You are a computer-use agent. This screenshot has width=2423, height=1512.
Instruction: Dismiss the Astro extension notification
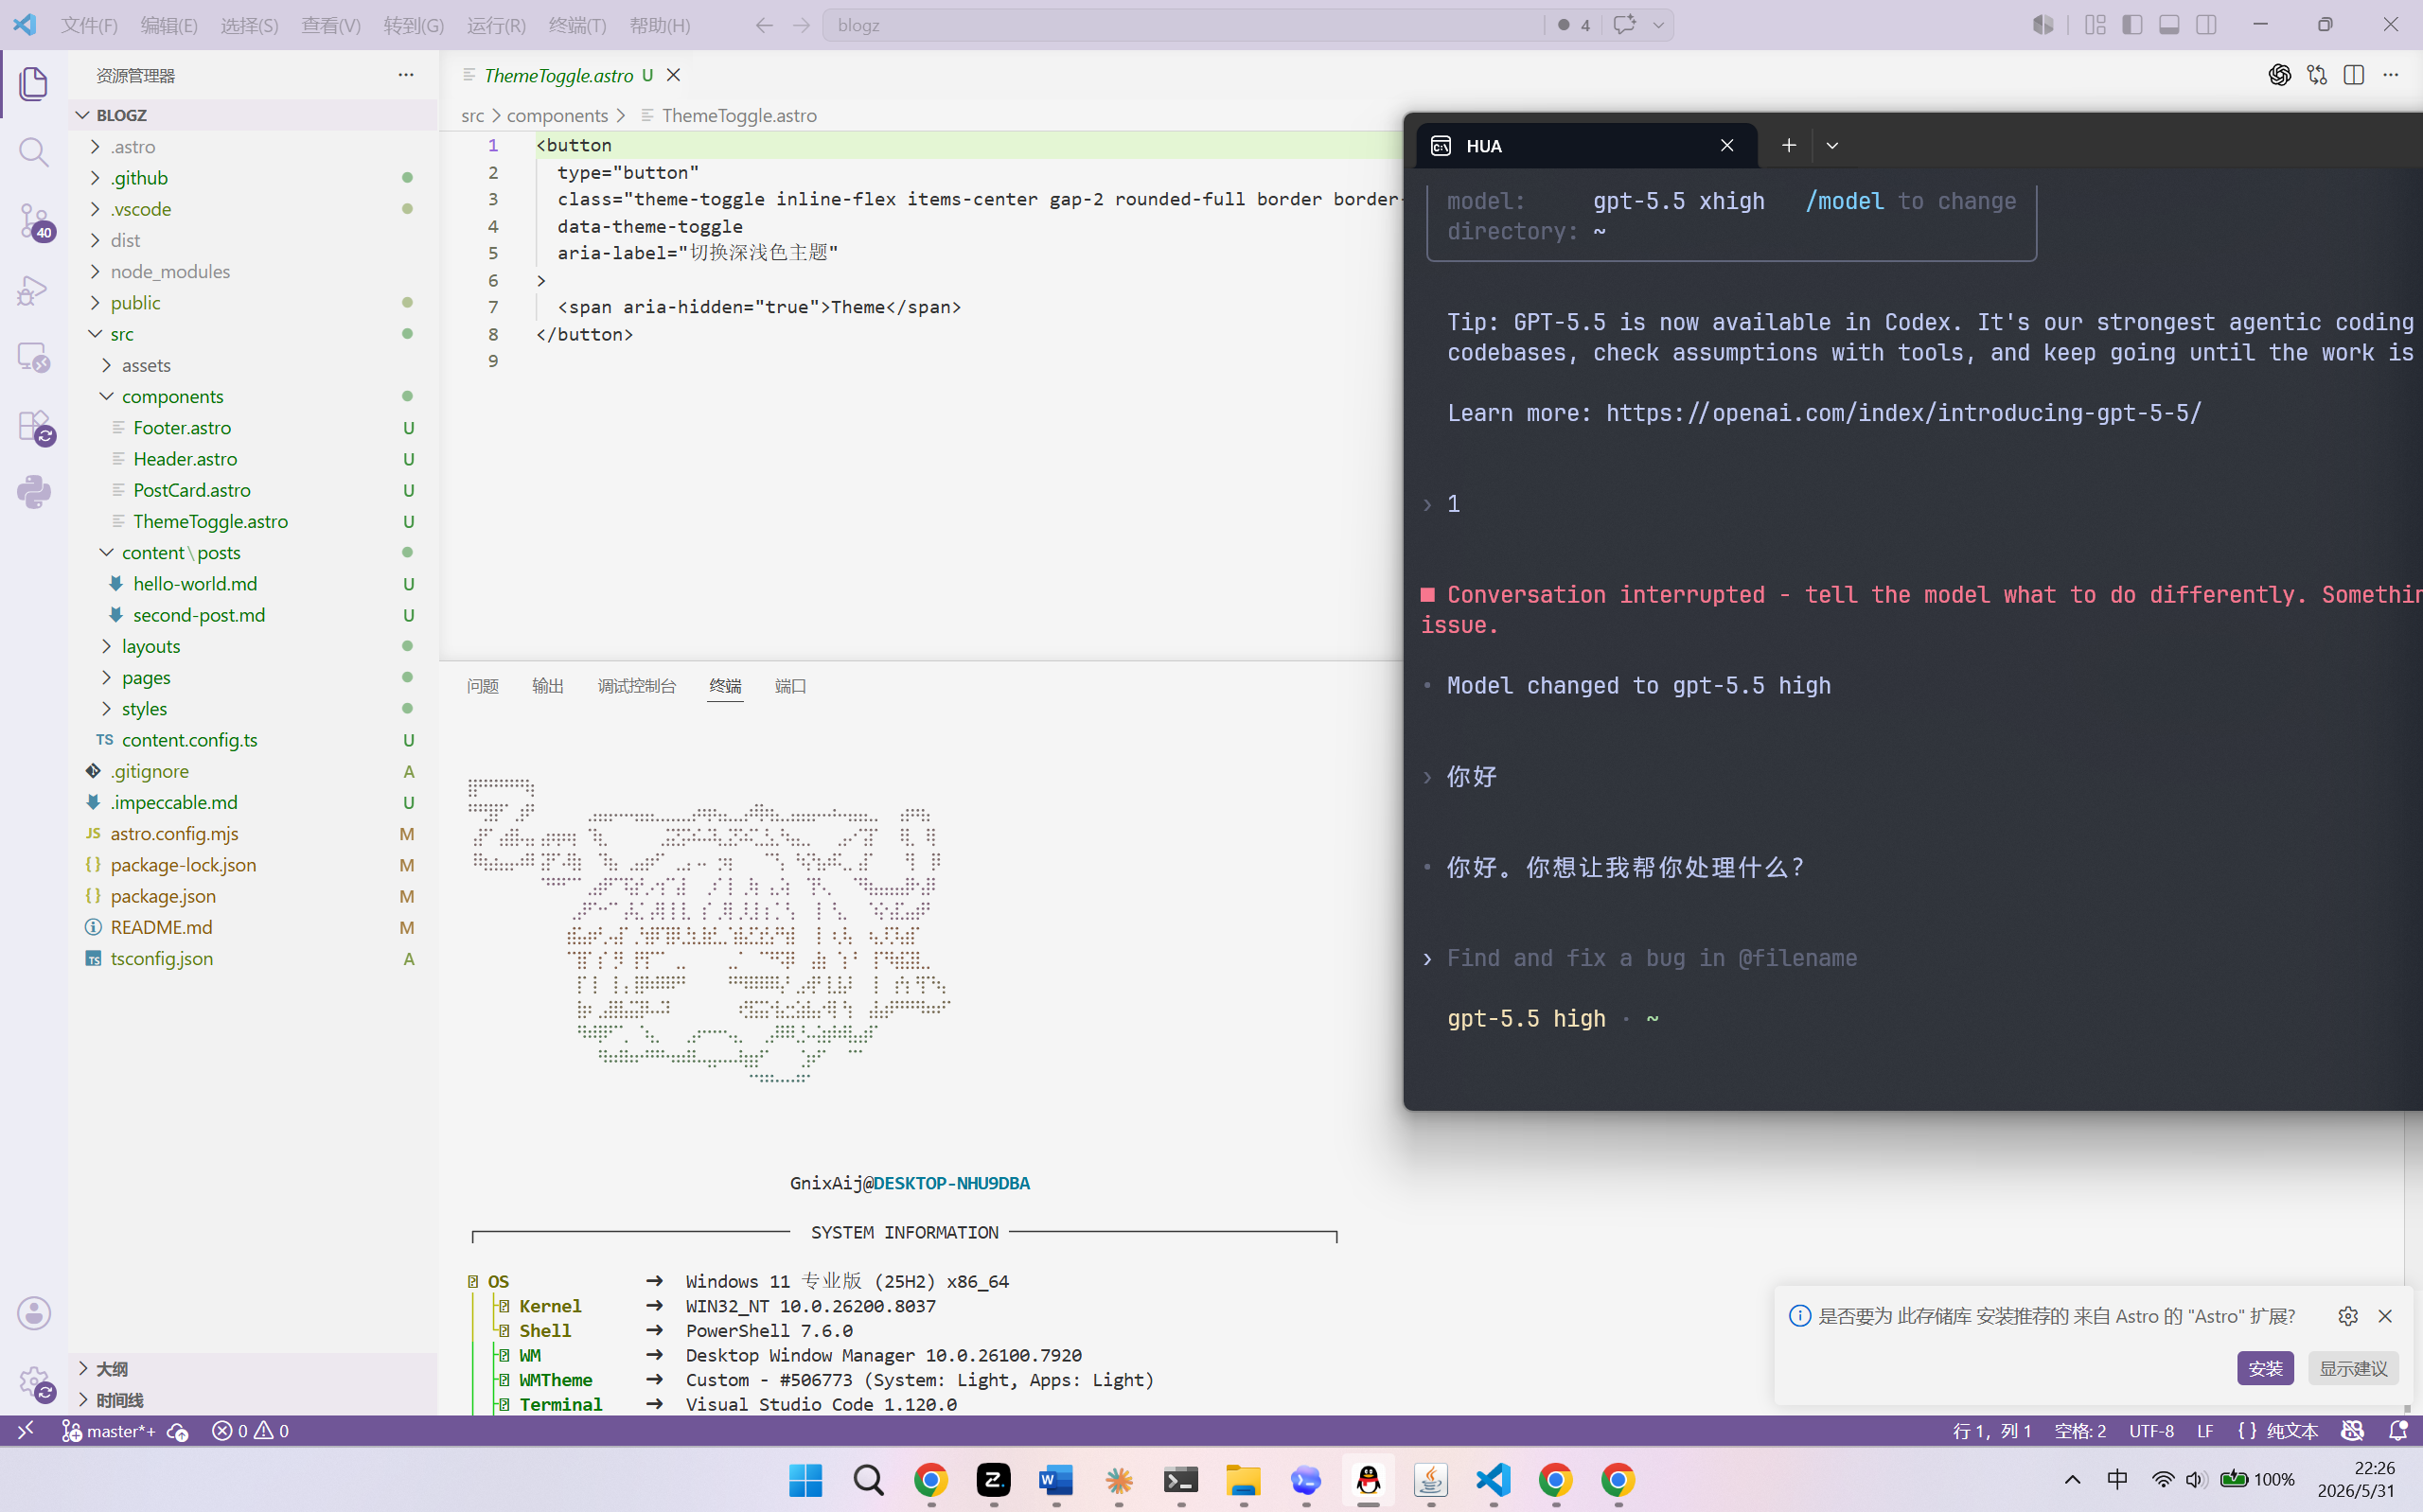click(2385, 1316)
